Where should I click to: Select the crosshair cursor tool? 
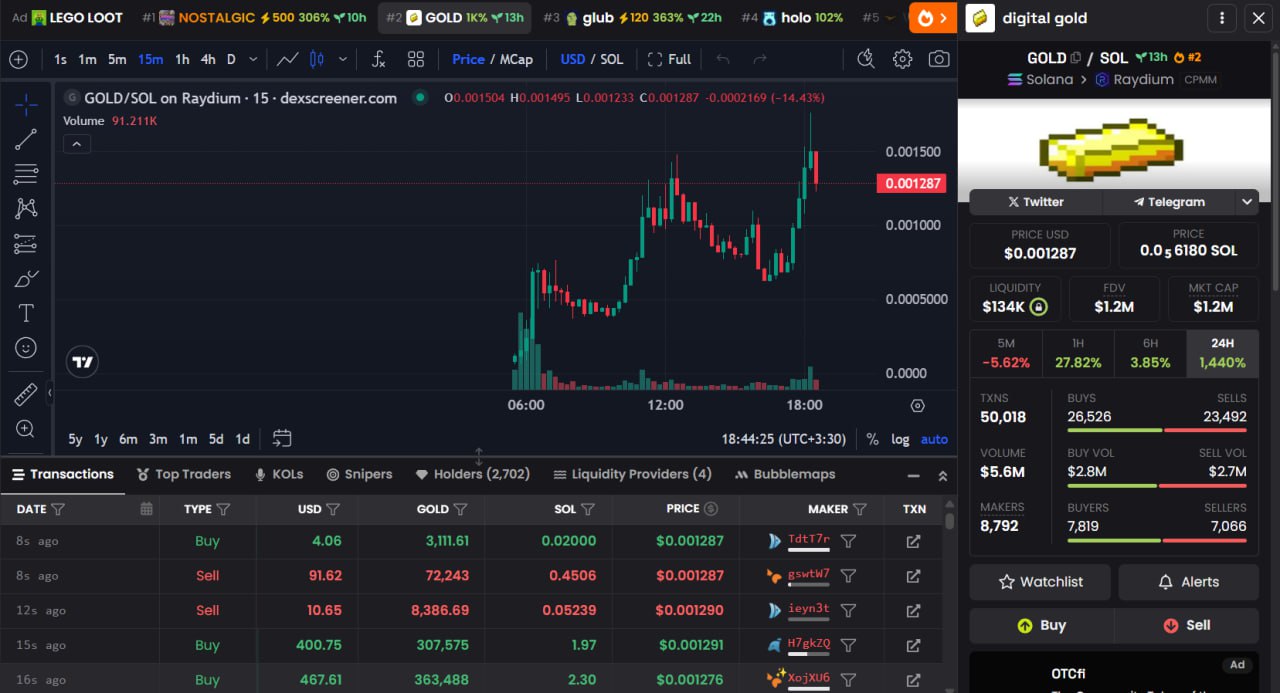point(26,104)
